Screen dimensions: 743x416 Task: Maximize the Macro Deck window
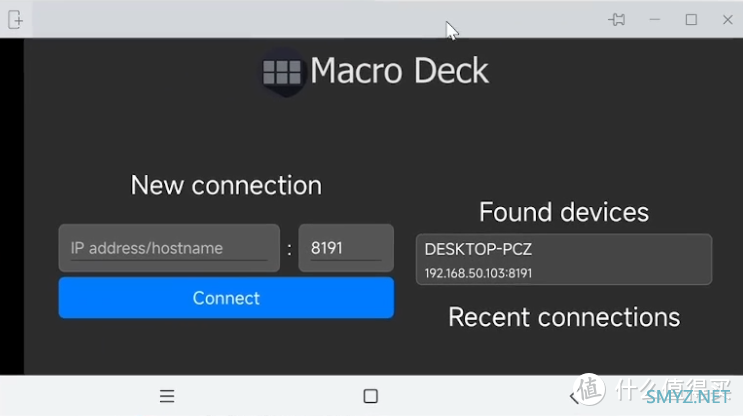pos(691,19)
